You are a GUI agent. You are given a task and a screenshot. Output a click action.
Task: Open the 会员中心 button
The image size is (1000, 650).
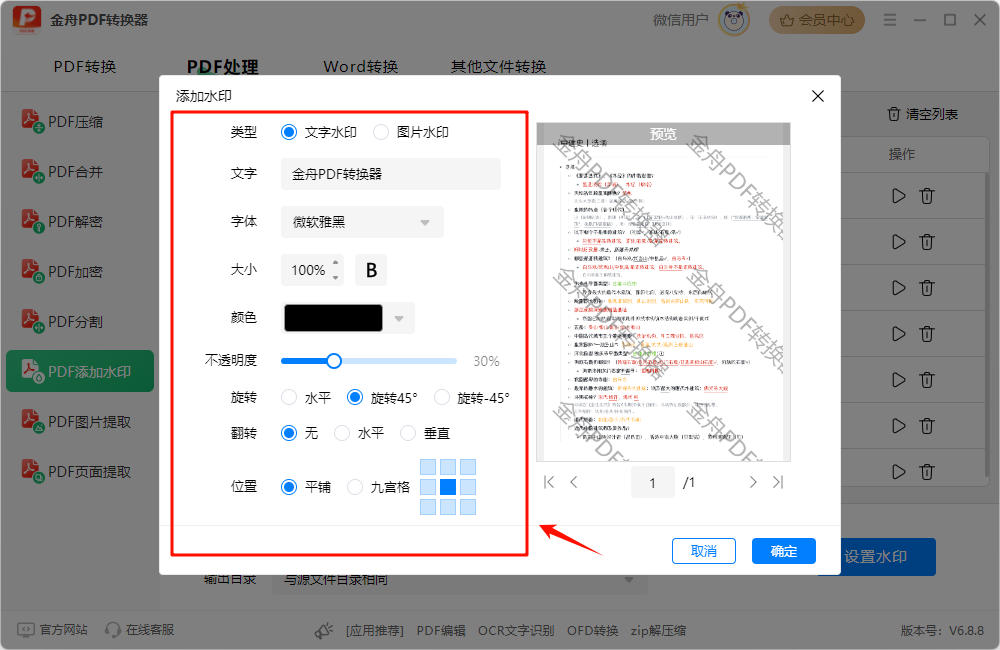817,20
